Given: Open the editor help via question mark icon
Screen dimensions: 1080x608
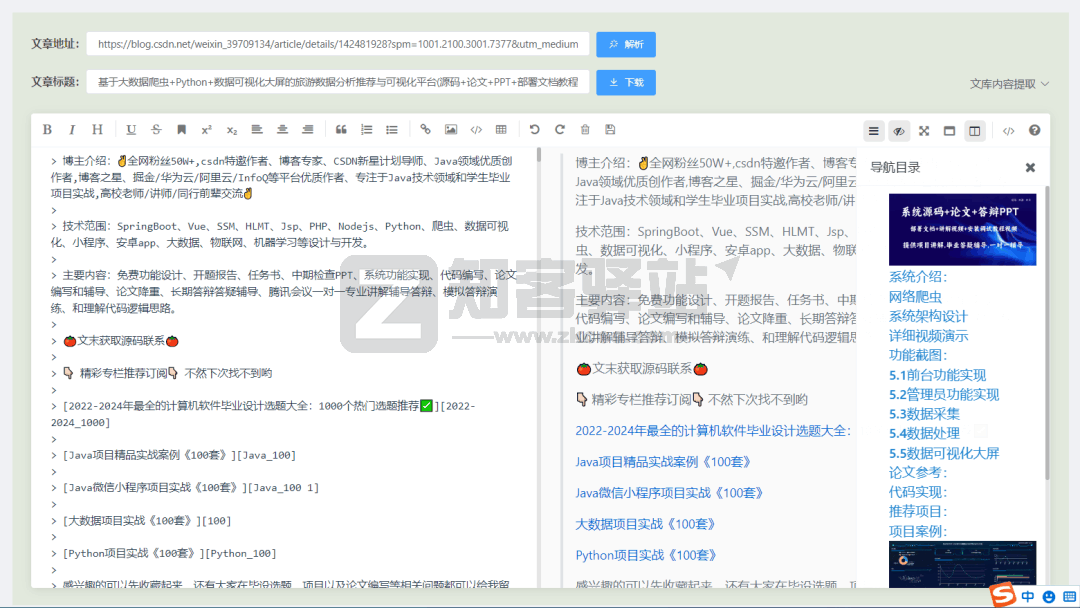Looking at the screenshot, I should click(x=1034, y=129).
